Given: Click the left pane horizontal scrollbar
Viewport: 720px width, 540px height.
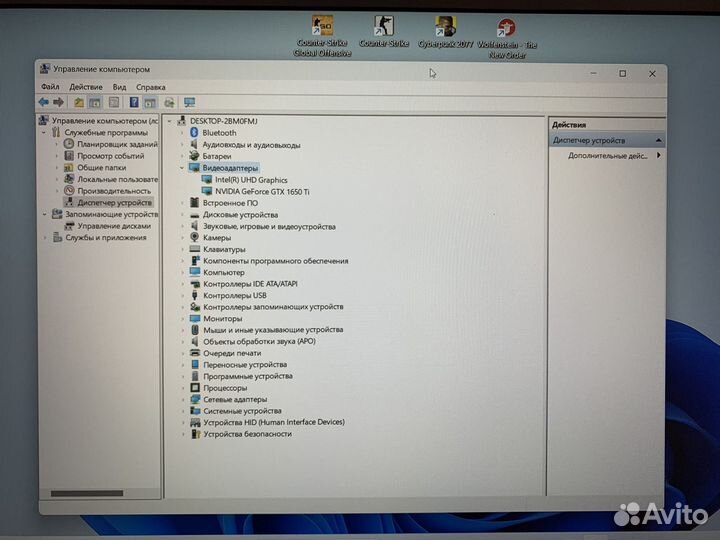Looking at the screenshot, I should click(86, 493).
